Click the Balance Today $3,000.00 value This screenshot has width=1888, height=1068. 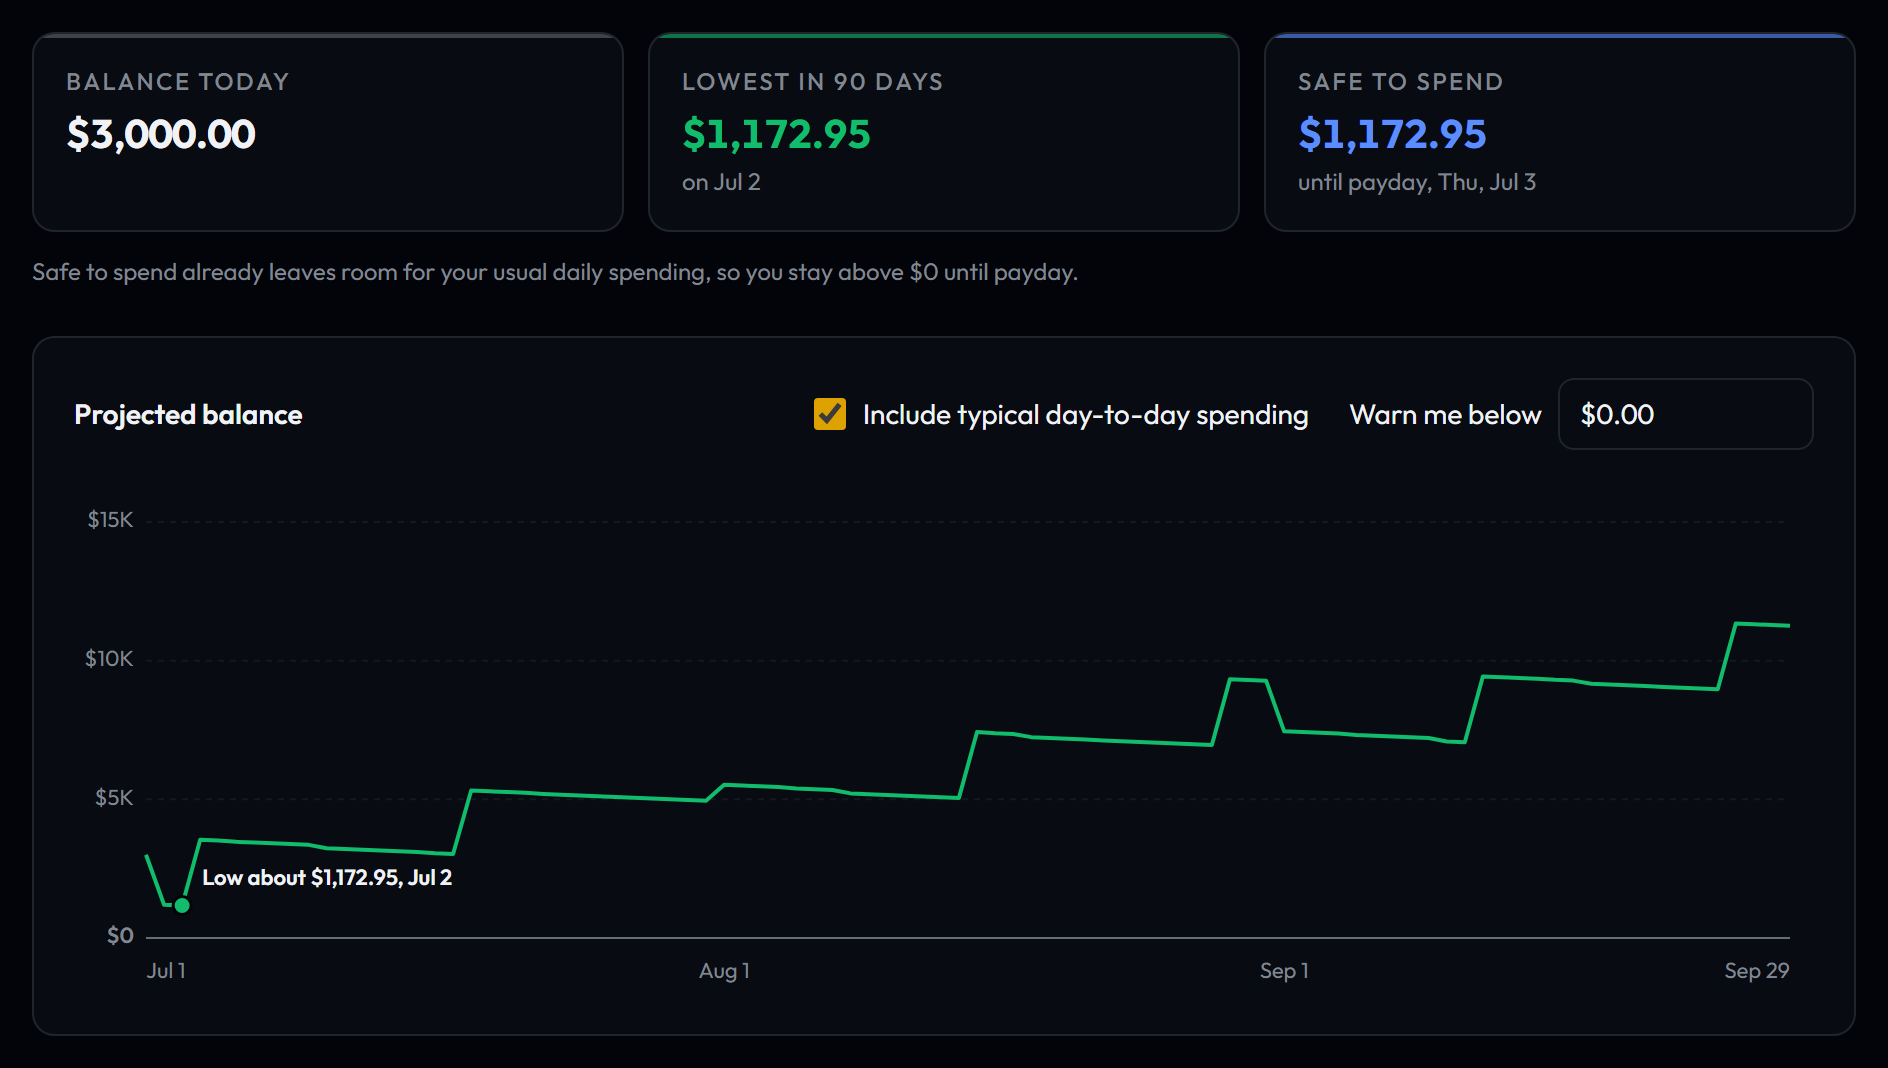coord(161,134)
